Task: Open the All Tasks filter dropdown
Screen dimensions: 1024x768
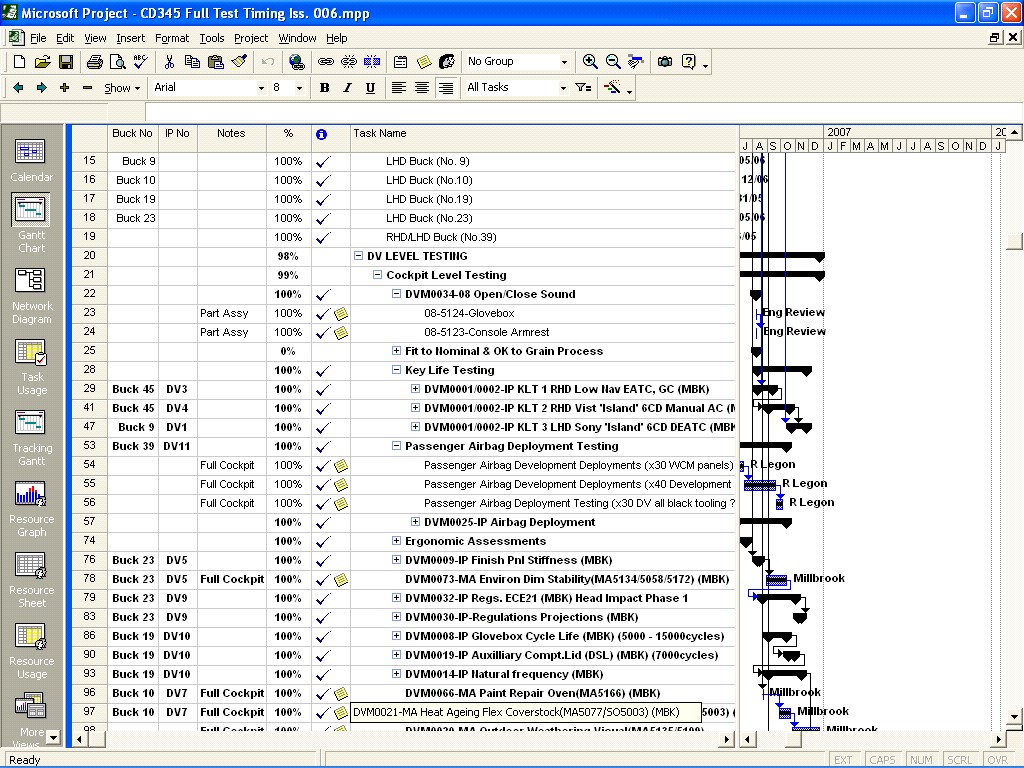Action: point(563,88)
